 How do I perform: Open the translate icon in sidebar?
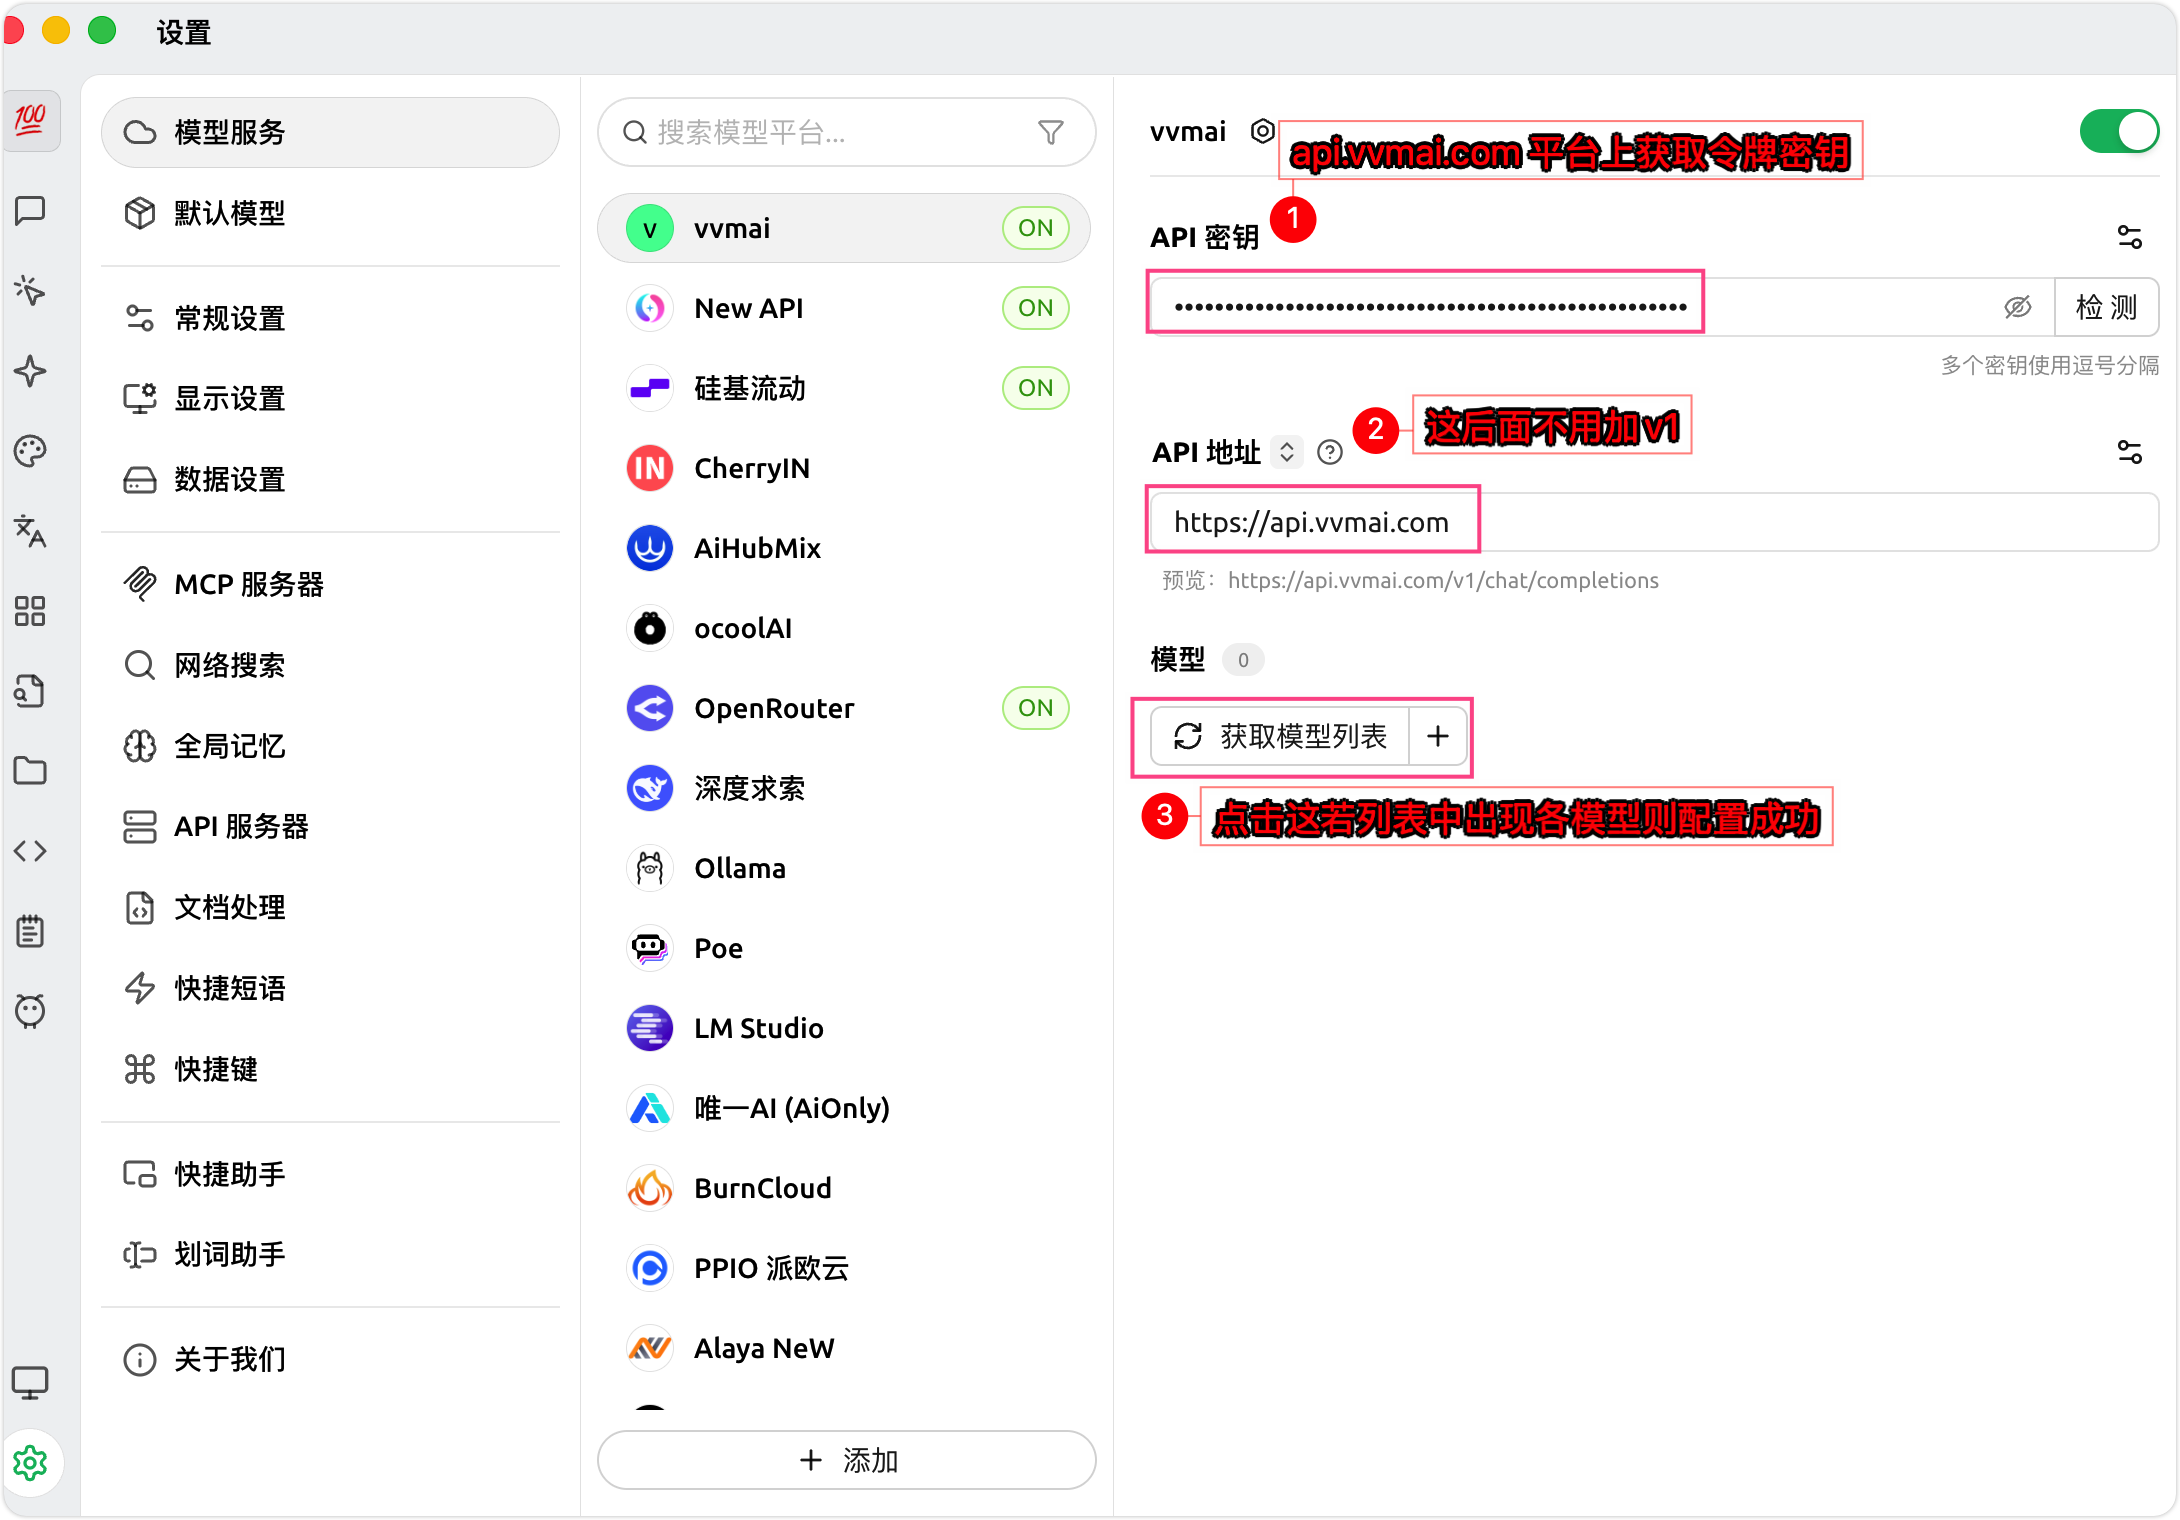coord(30,531)
